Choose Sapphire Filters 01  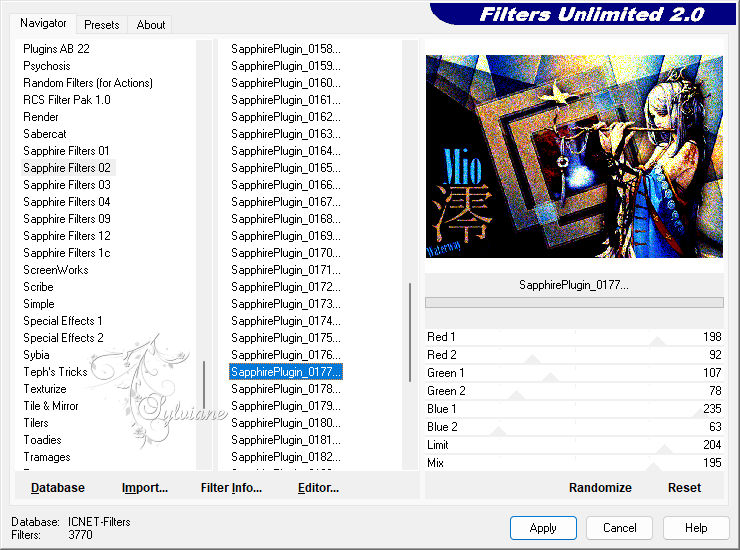pos(66,151)
